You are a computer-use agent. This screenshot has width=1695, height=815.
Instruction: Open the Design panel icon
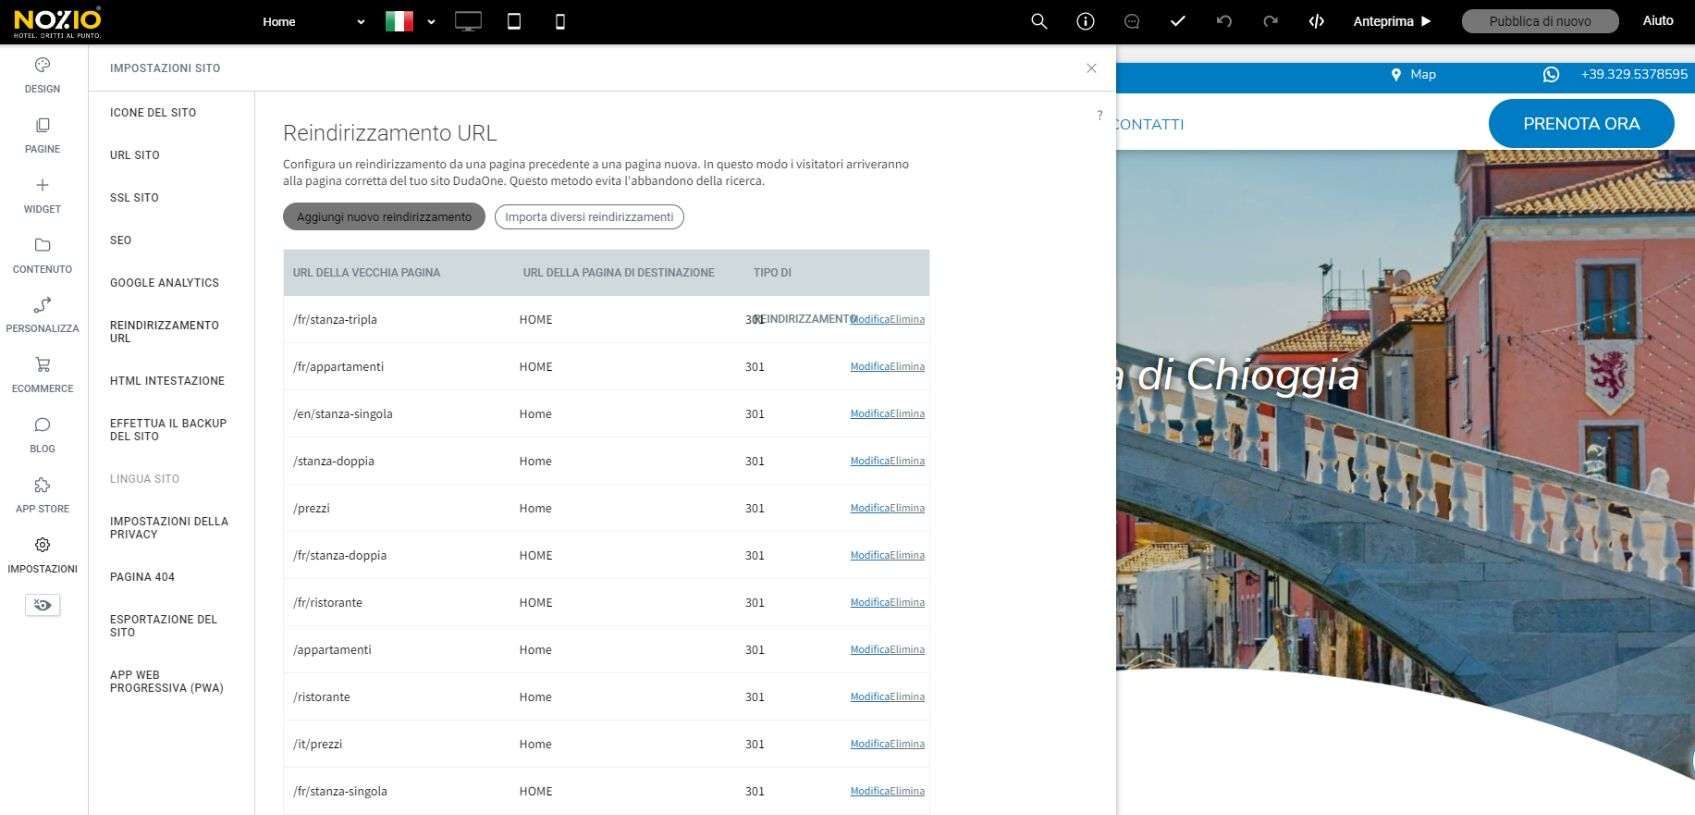point(42,65)
